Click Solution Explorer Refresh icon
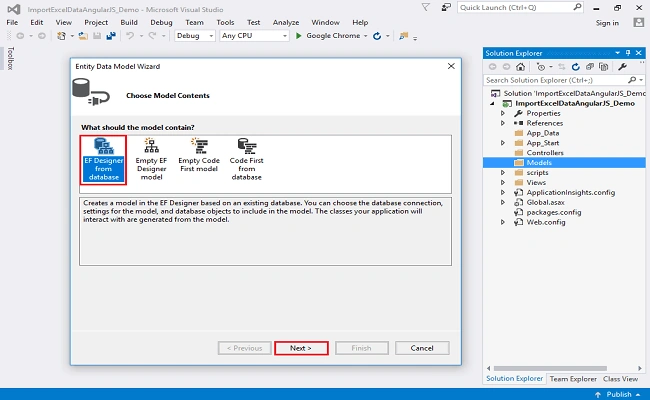This screenshot has height=400, width=650. (575, 66)
